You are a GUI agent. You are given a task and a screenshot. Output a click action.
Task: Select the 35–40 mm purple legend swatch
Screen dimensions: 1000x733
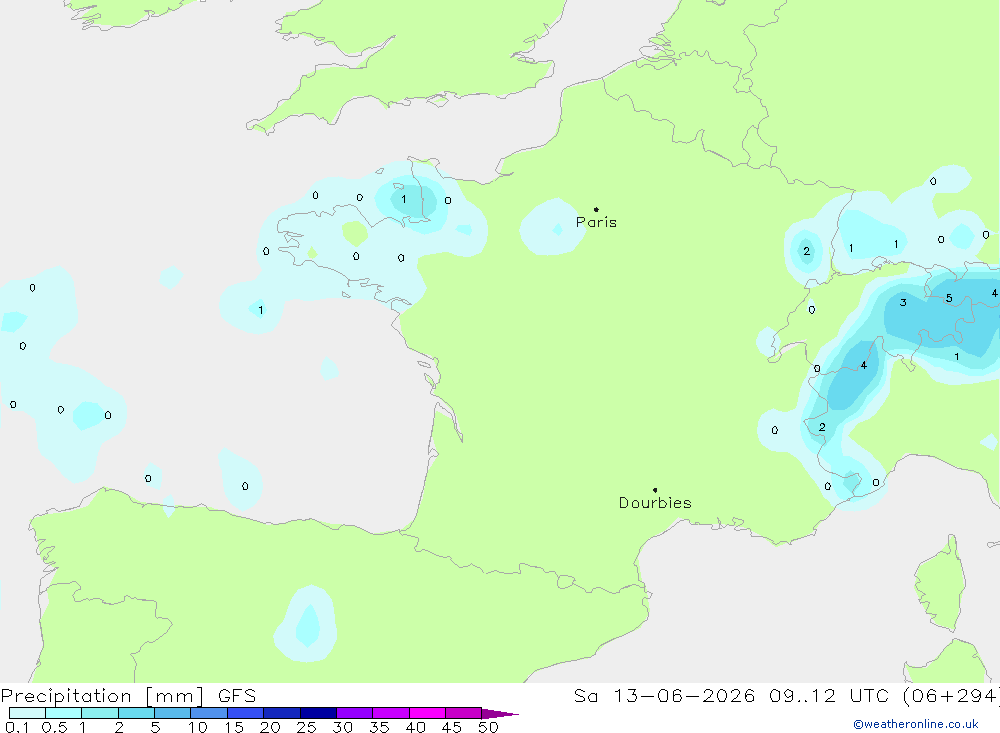pyautogui.click(x=391, y=713)
